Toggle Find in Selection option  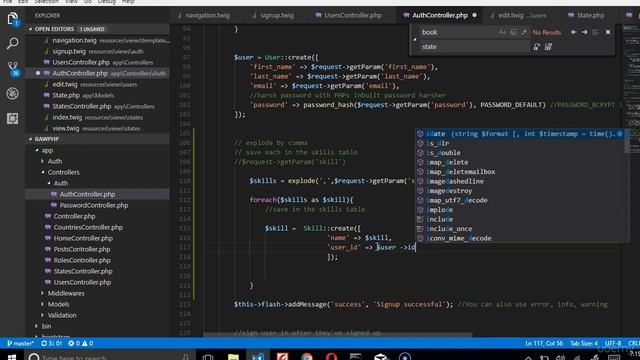(x=596, y=32)
